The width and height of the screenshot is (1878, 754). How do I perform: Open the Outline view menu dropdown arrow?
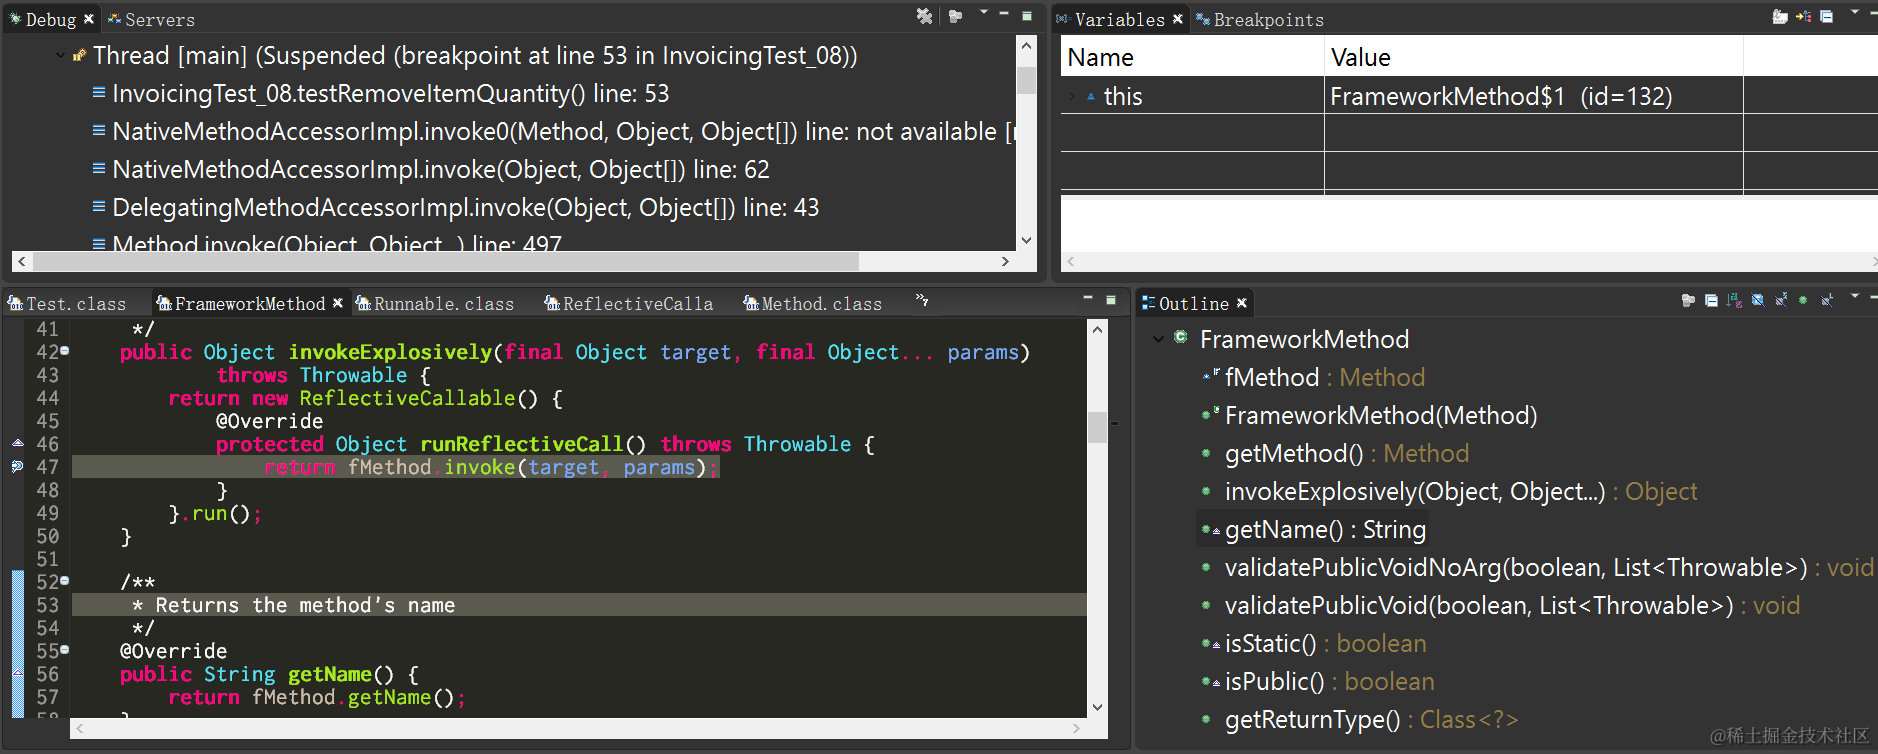coord(1855,297)
